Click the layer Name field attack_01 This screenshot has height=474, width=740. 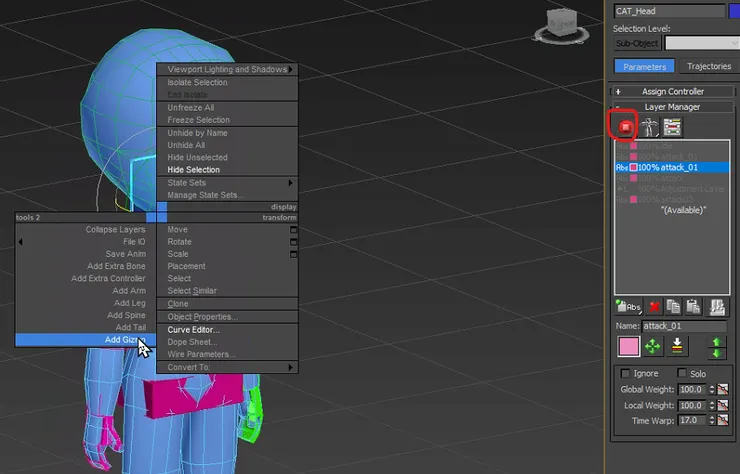[684, 326]
